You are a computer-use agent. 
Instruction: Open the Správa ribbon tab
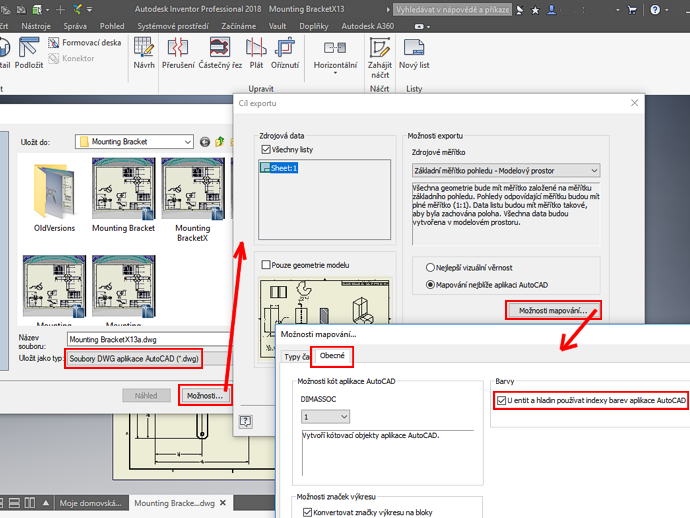point(75,26)
